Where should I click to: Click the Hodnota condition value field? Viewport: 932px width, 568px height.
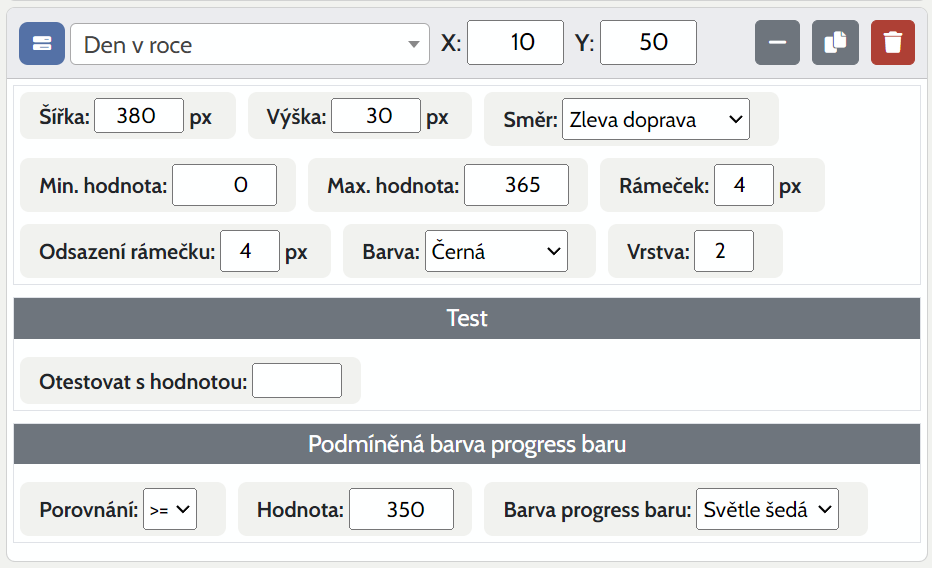click(x=401, y=510)
